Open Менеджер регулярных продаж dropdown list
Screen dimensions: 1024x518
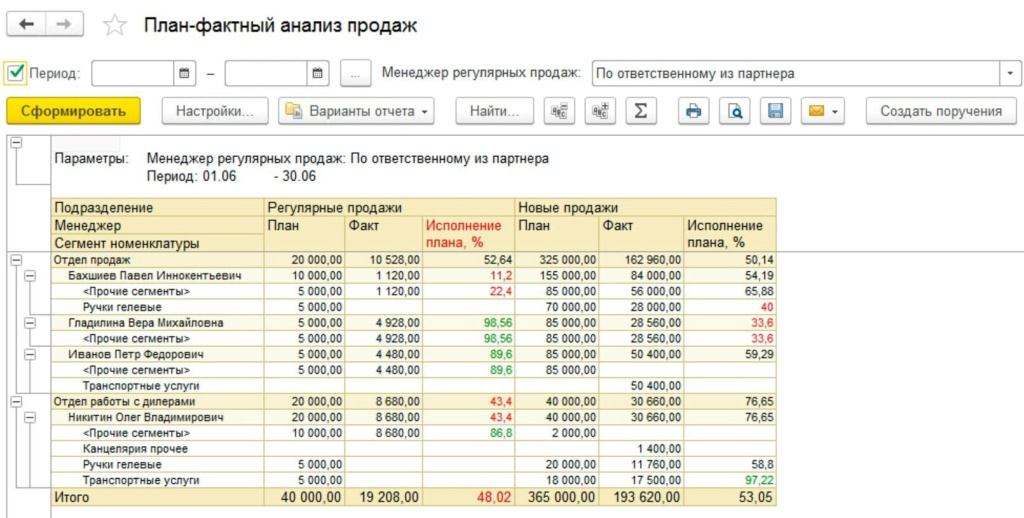point(1008,73)
